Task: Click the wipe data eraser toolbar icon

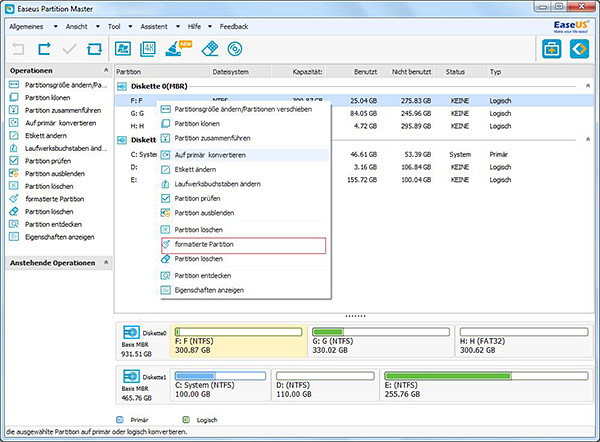Action: pos(210,49)
